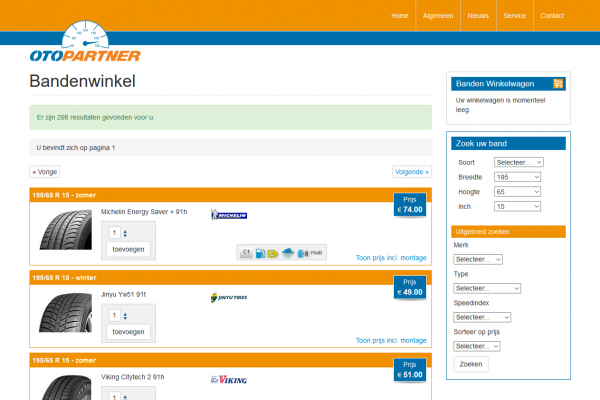Open the Viking Citytech 2 tyre image

click(x=65, y=388)
